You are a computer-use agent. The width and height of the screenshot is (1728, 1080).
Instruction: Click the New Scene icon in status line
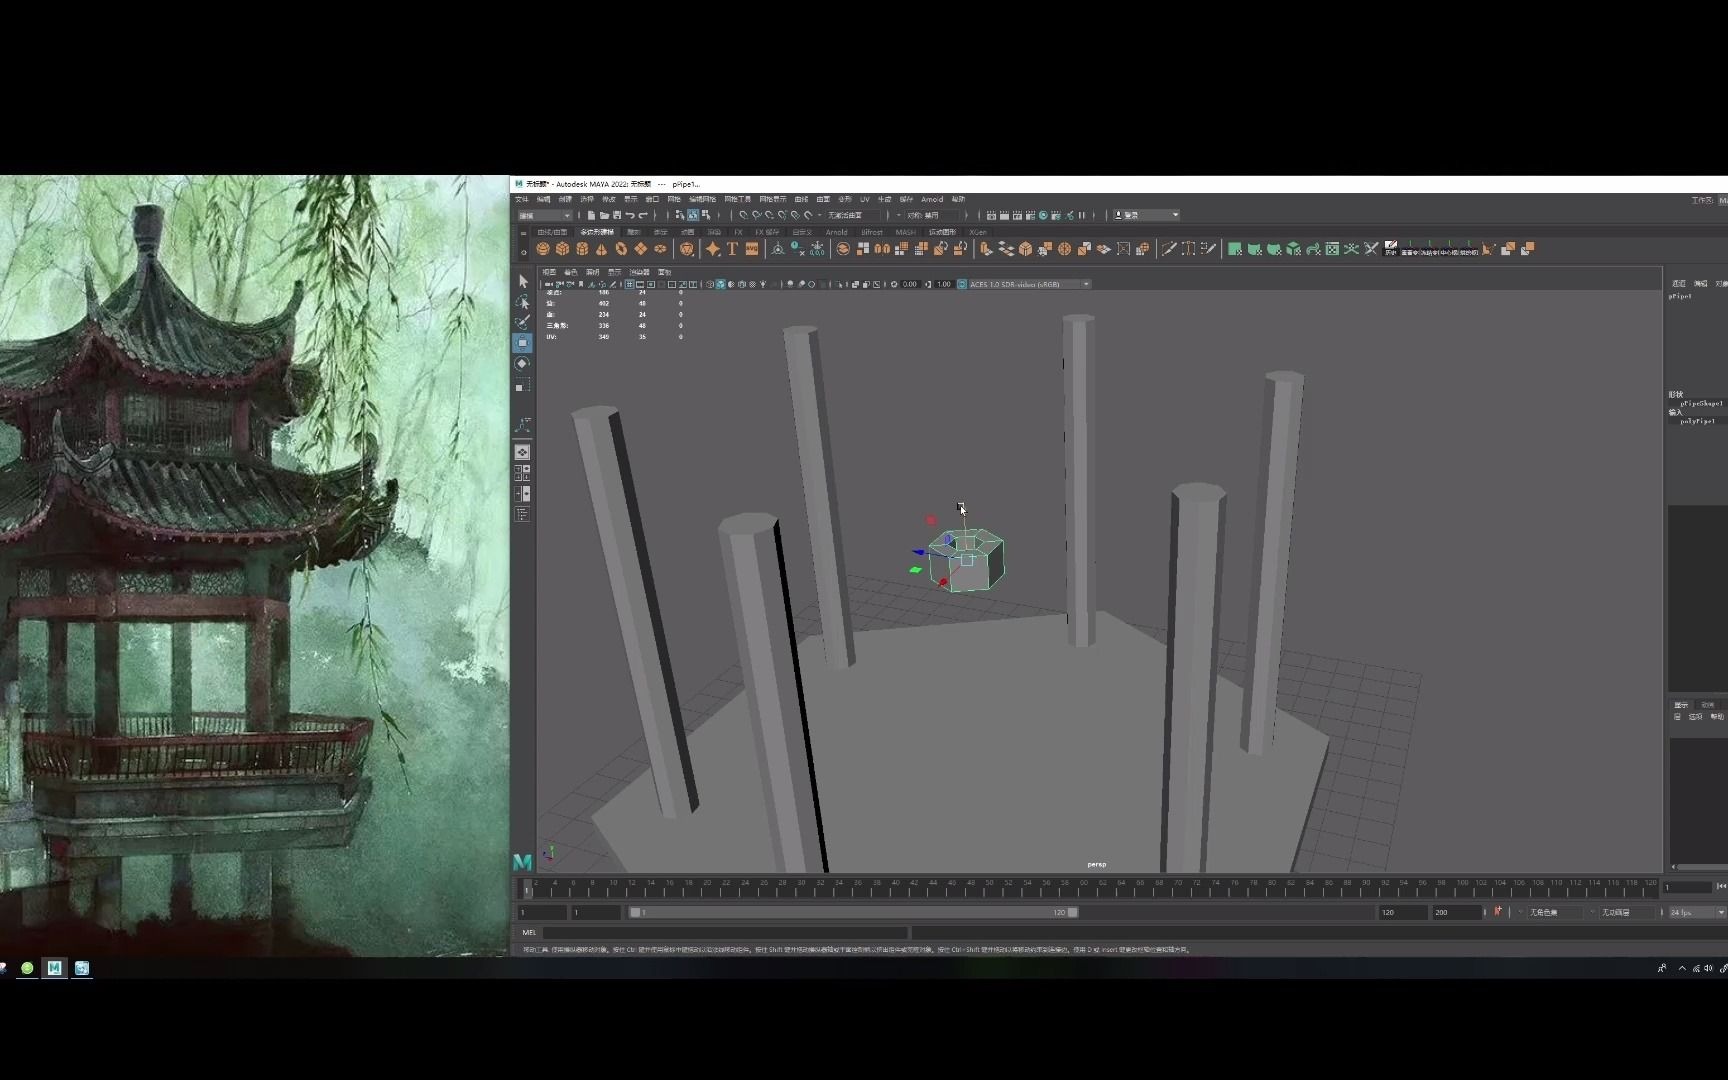[x=591, y=215]
